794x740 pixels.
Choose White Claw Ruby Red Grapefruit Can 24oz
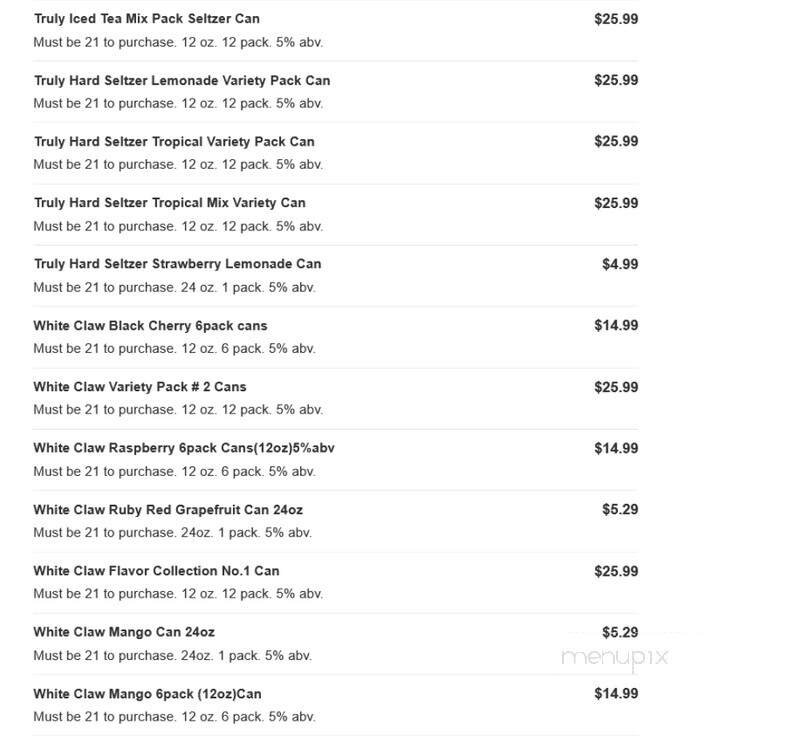point(167,509)
